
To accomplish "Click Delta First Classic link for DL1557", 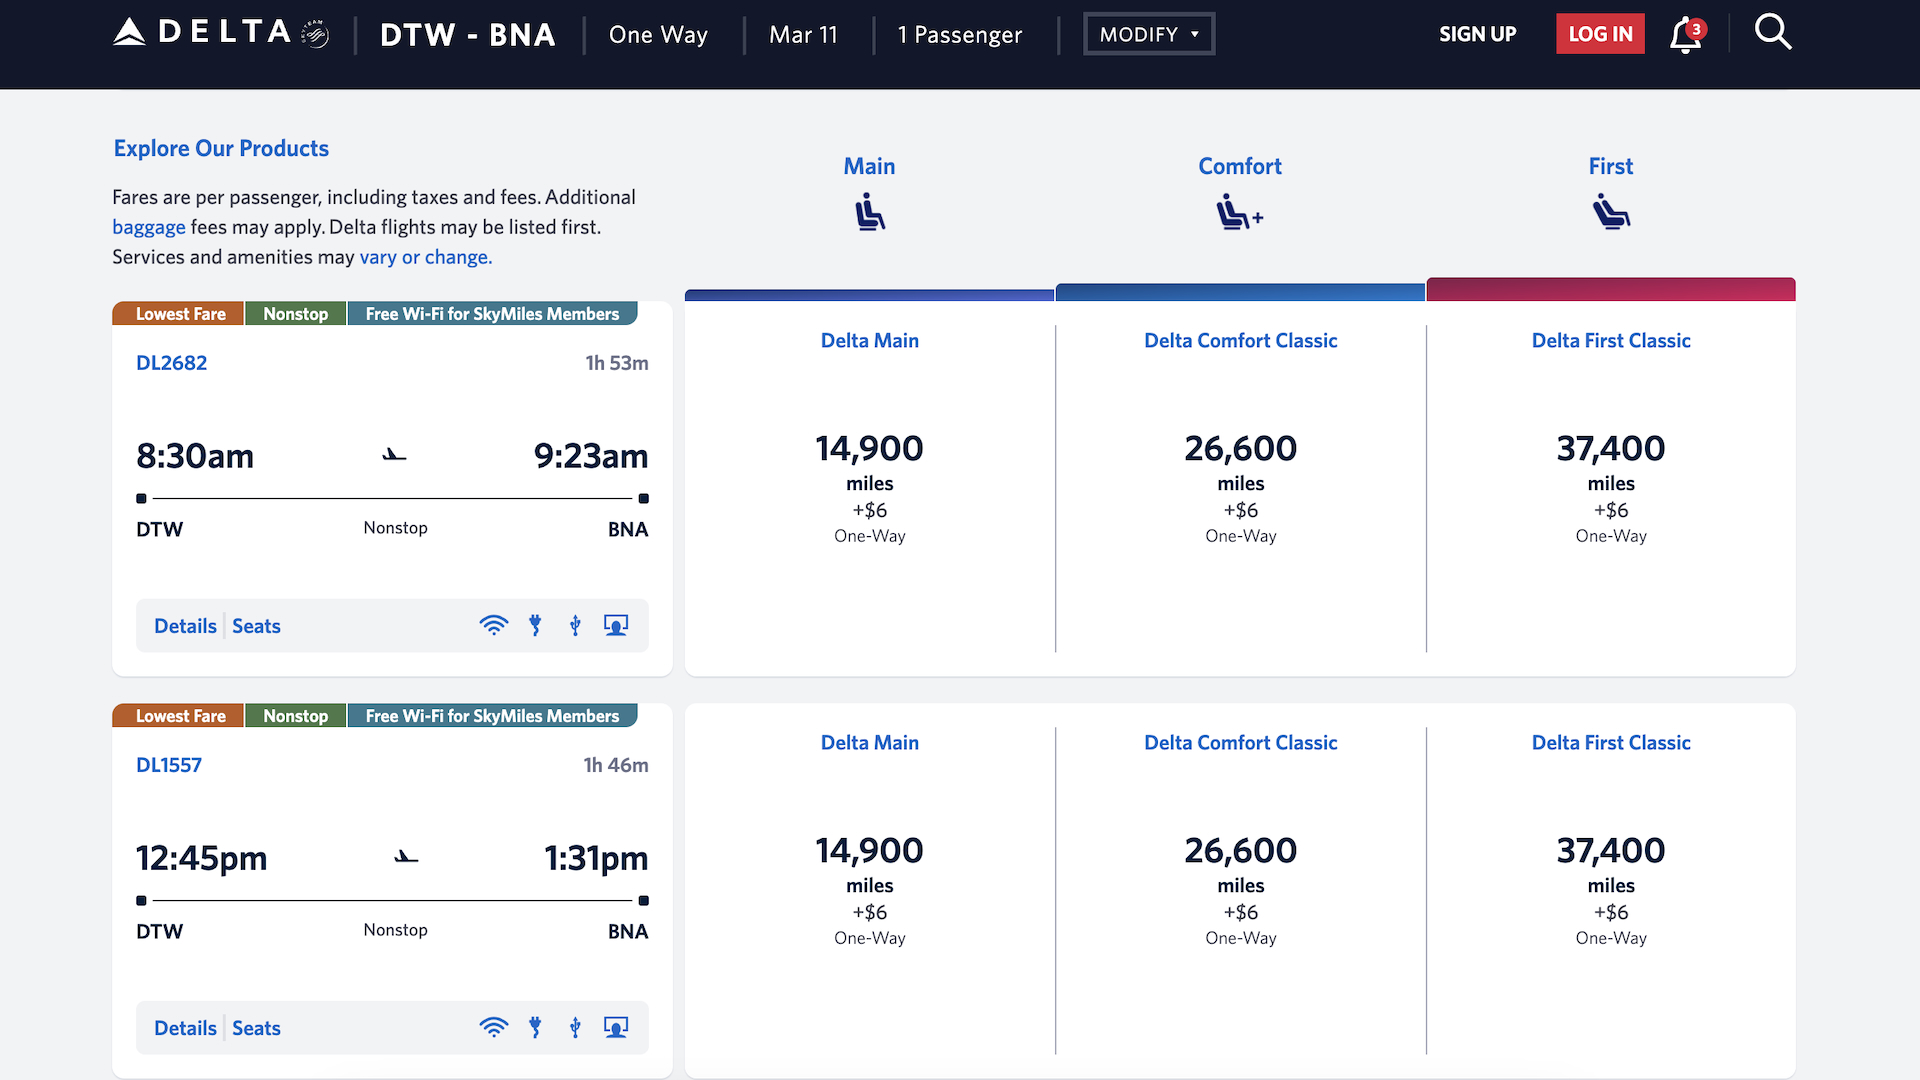I will point(1611,743).
